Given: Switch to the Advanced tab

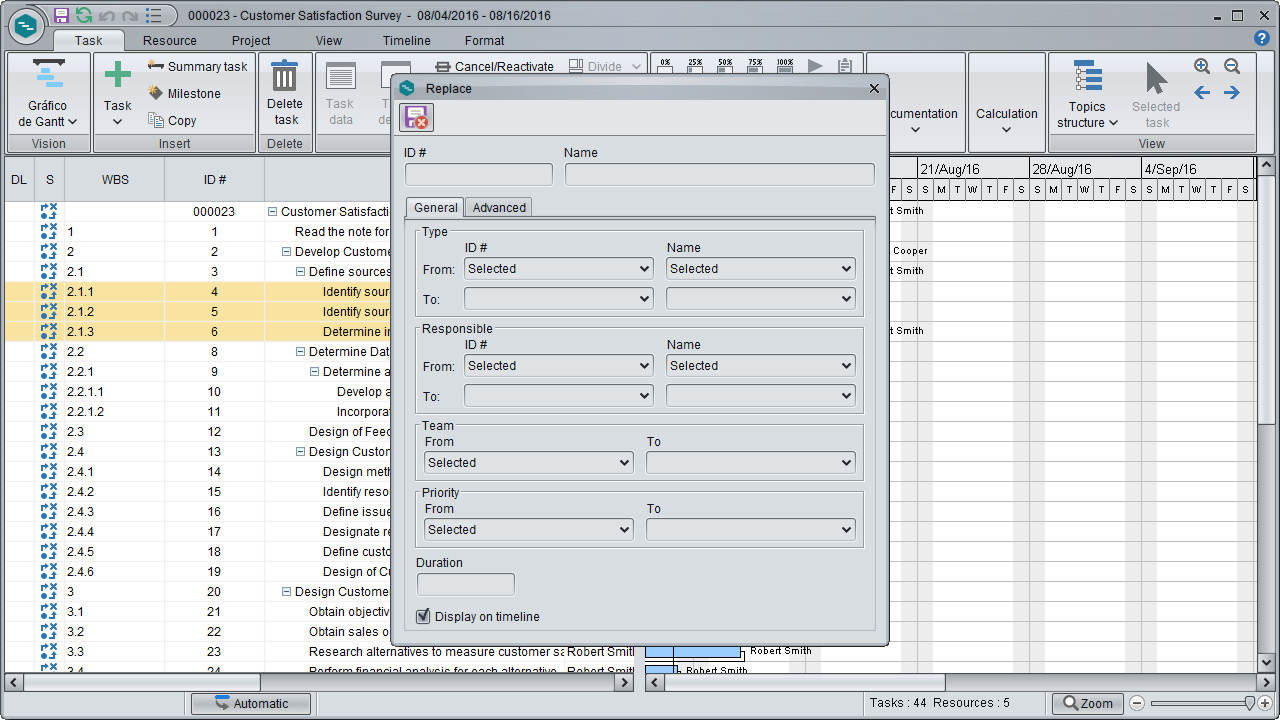Looking at the screenshot, I should click(x=499, y=207).
